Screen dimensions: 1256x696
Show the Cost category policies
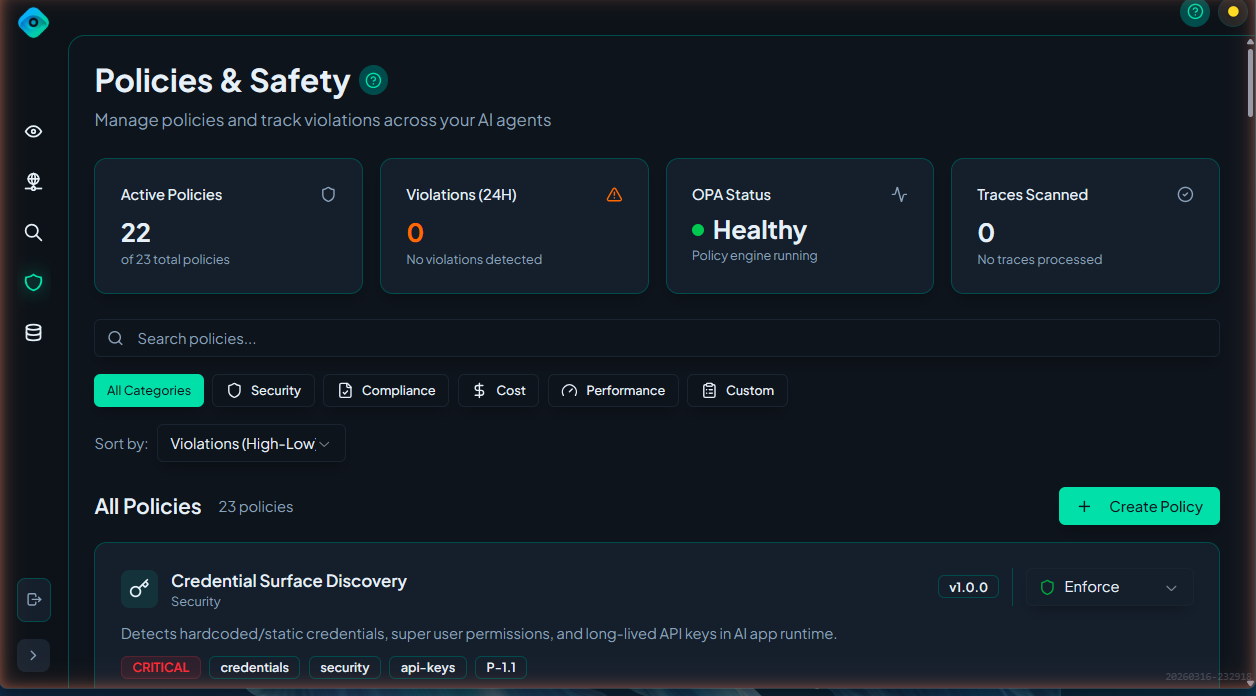pos(499,391)
